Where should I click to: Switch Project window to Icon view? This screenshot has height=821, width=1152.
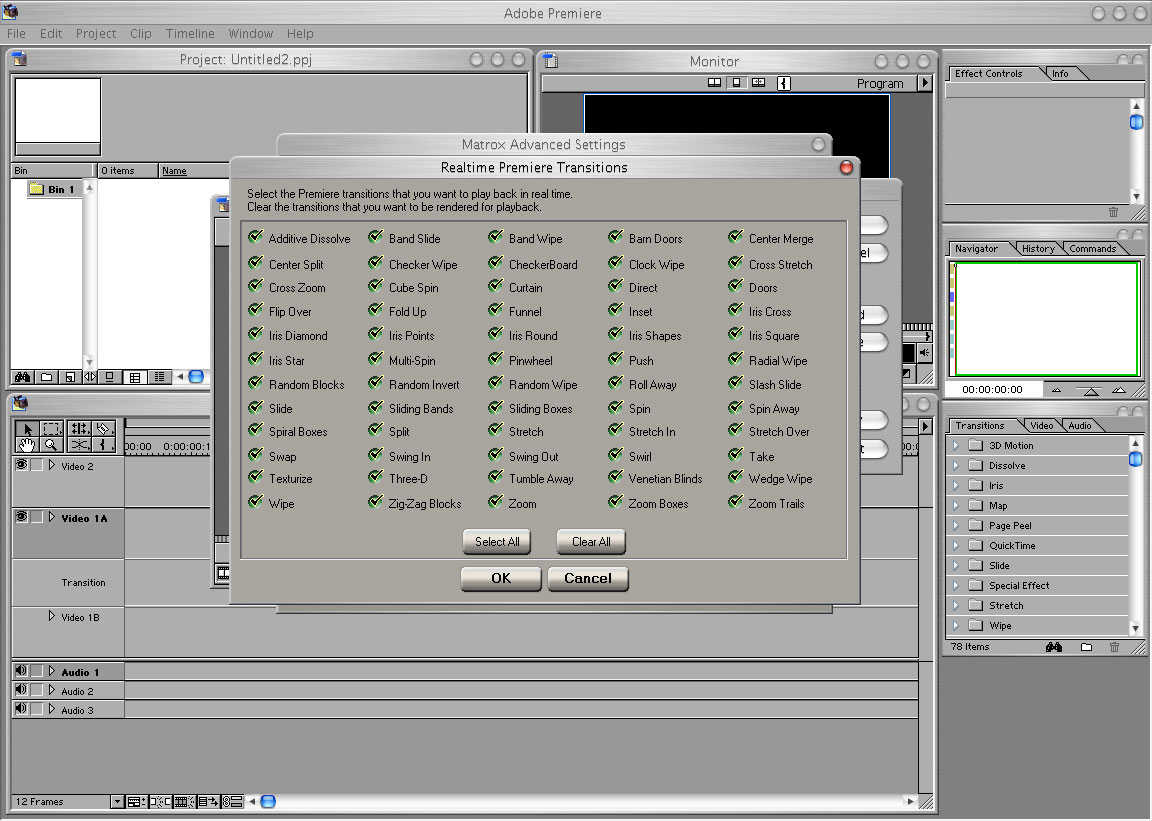[109, 377]
